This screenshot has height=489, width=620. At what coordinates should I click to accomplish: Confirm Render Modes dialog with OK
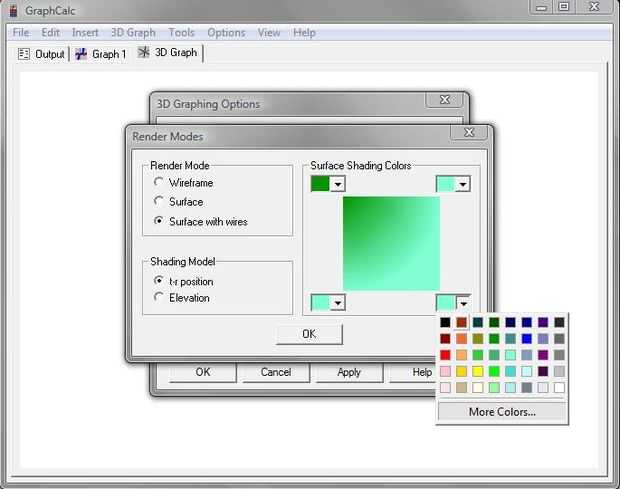click(x=309, y=334)
